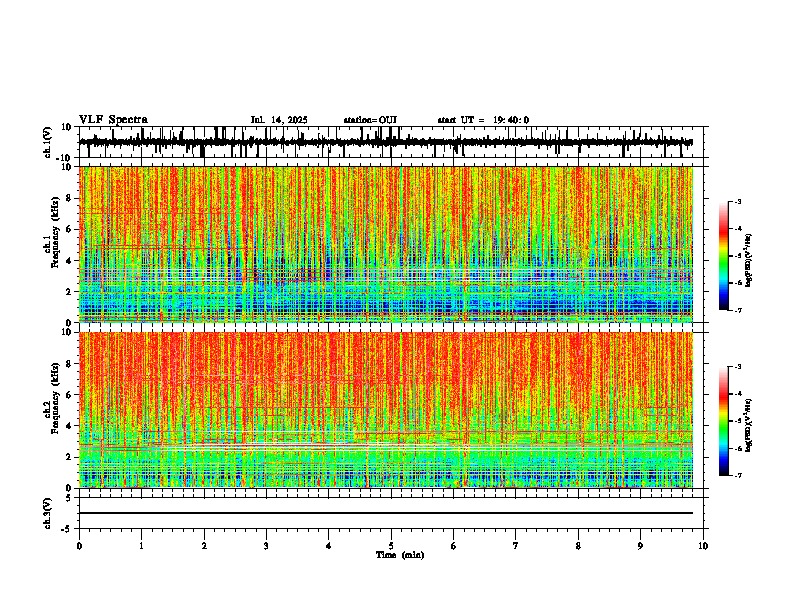
Task: Click the ch.2 colorbar log(PSD) label
Action: [748, 425]
